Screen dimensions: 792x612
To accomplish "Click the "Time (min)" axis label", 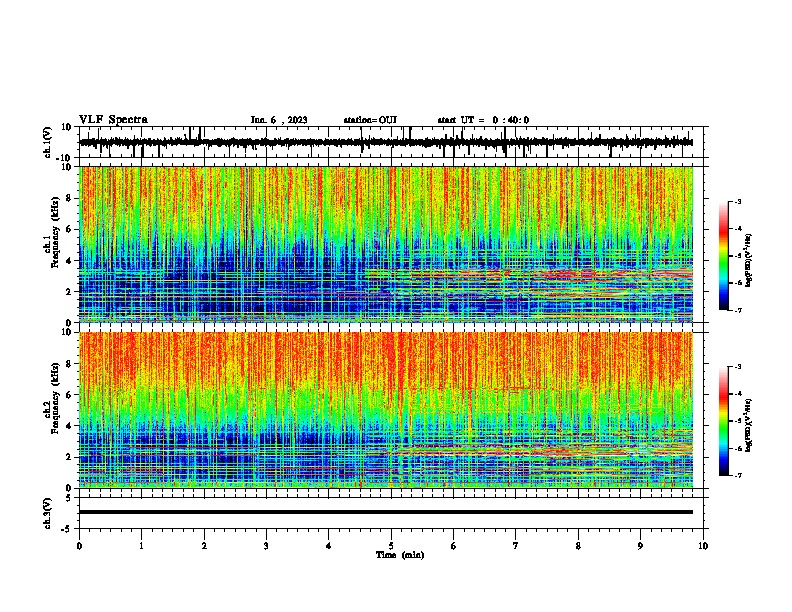I will [x=400, y=555].
